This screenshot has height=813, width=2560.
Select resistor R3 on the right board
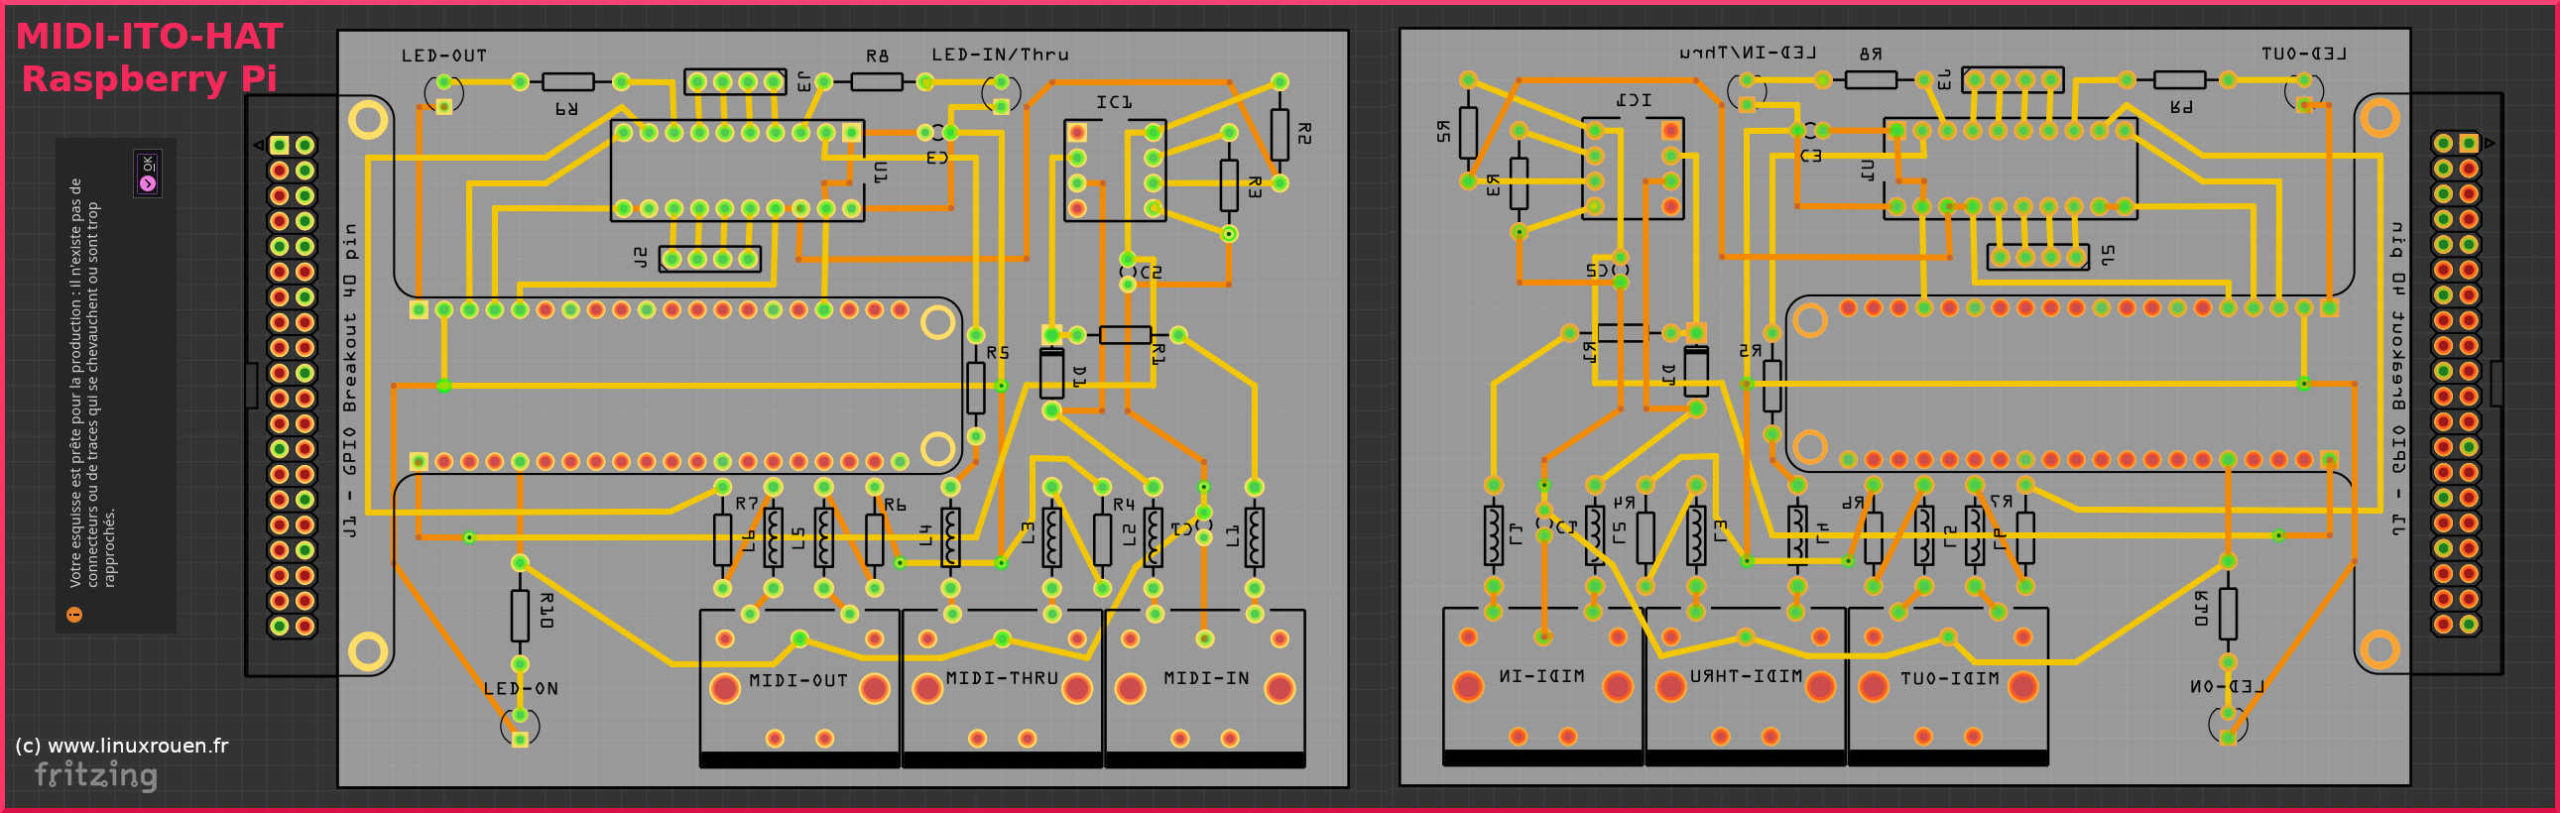pos(1519,182)
